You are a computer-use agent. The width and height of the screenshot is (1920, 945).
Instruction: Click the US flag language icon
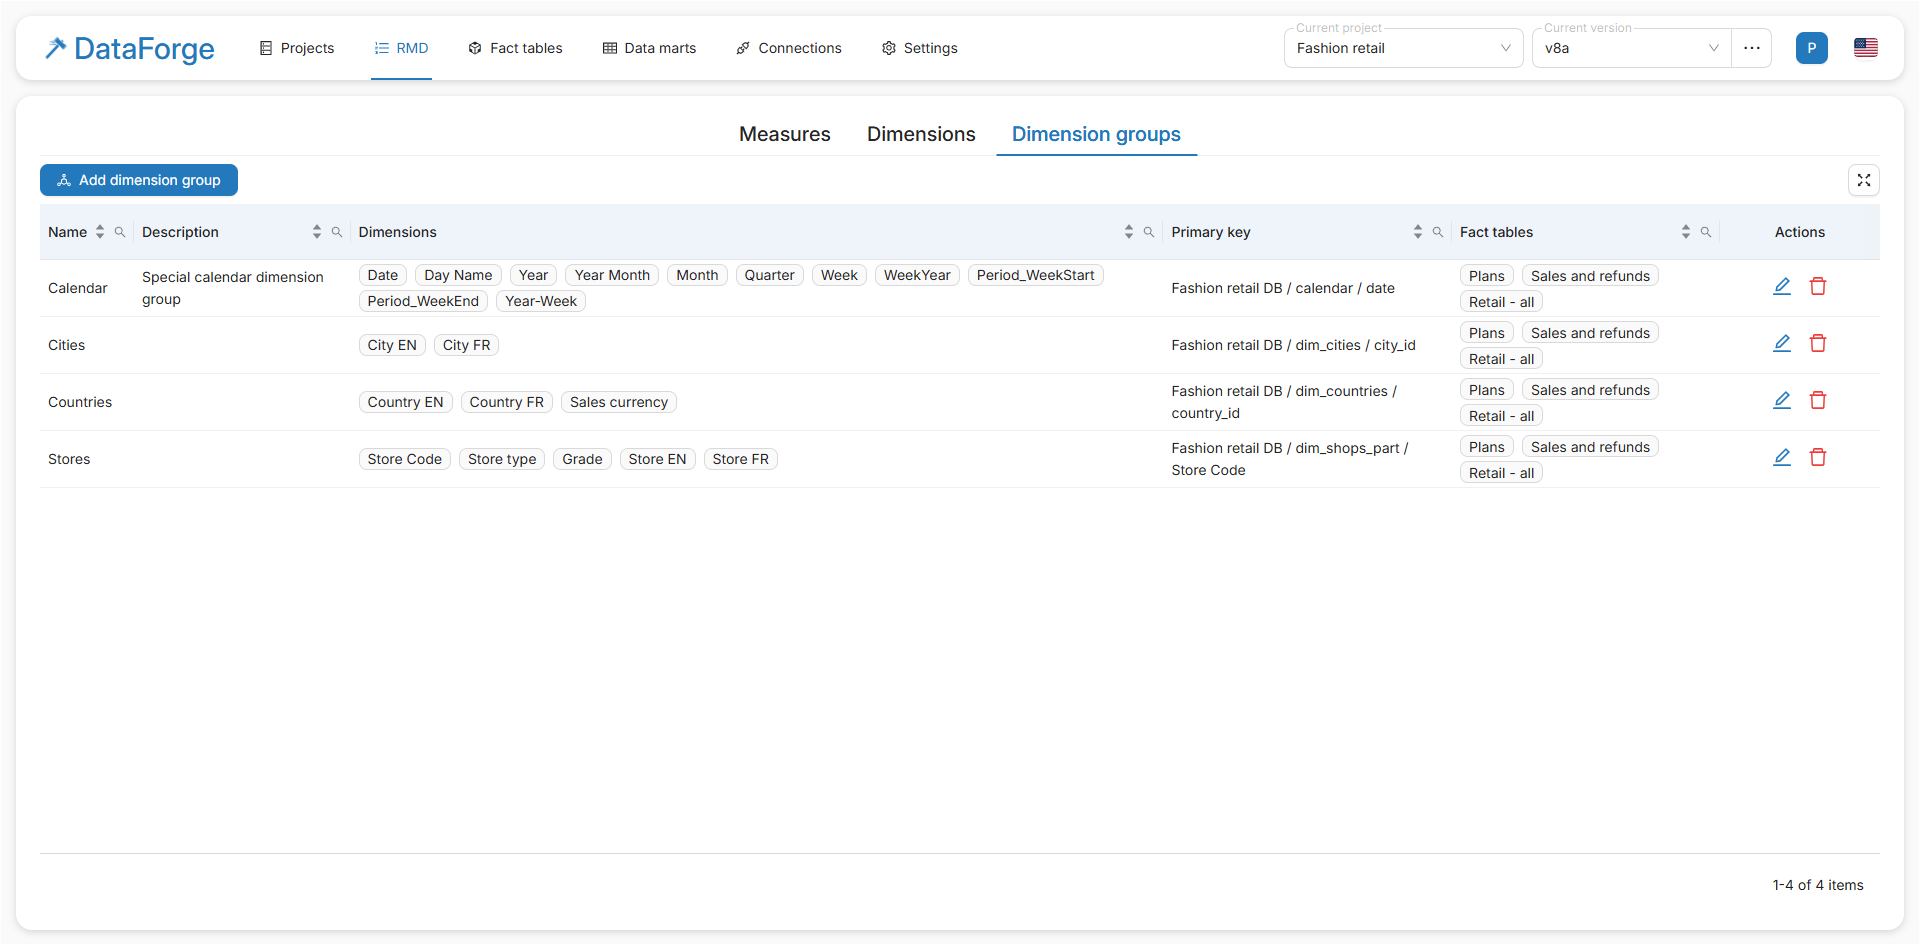pyautogui.click(x=1865, y=48)
